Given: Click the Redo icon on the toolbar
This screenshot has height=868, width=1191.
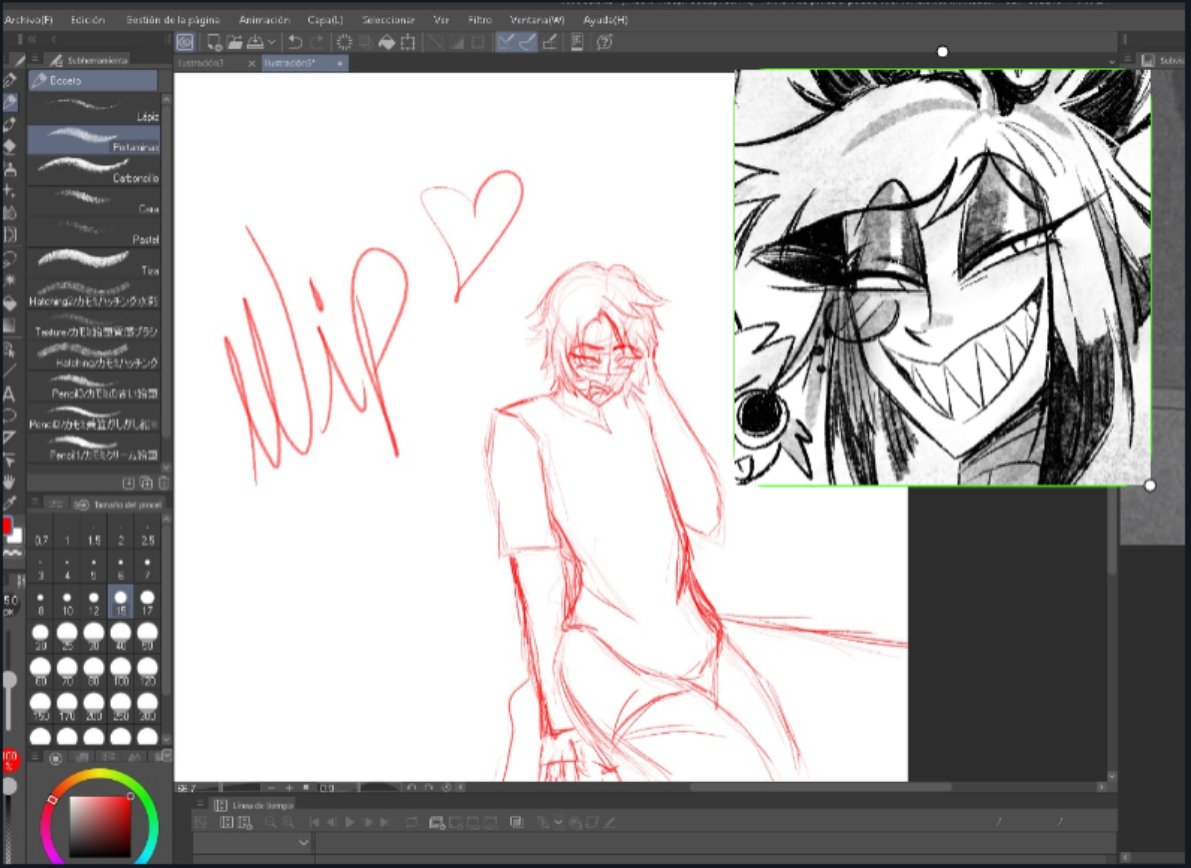Looking at the screenshot, I should (x=317, y=43).
